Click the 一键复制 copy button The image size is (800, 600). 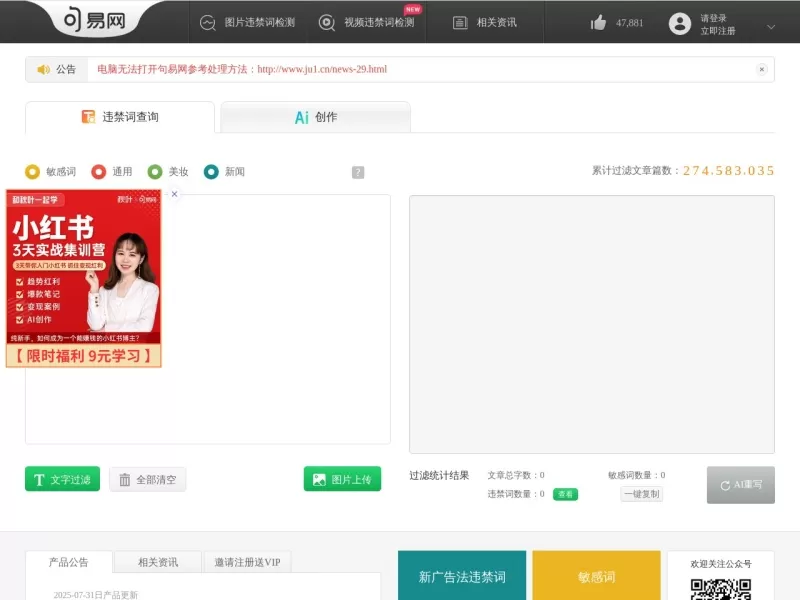point(639,495)
